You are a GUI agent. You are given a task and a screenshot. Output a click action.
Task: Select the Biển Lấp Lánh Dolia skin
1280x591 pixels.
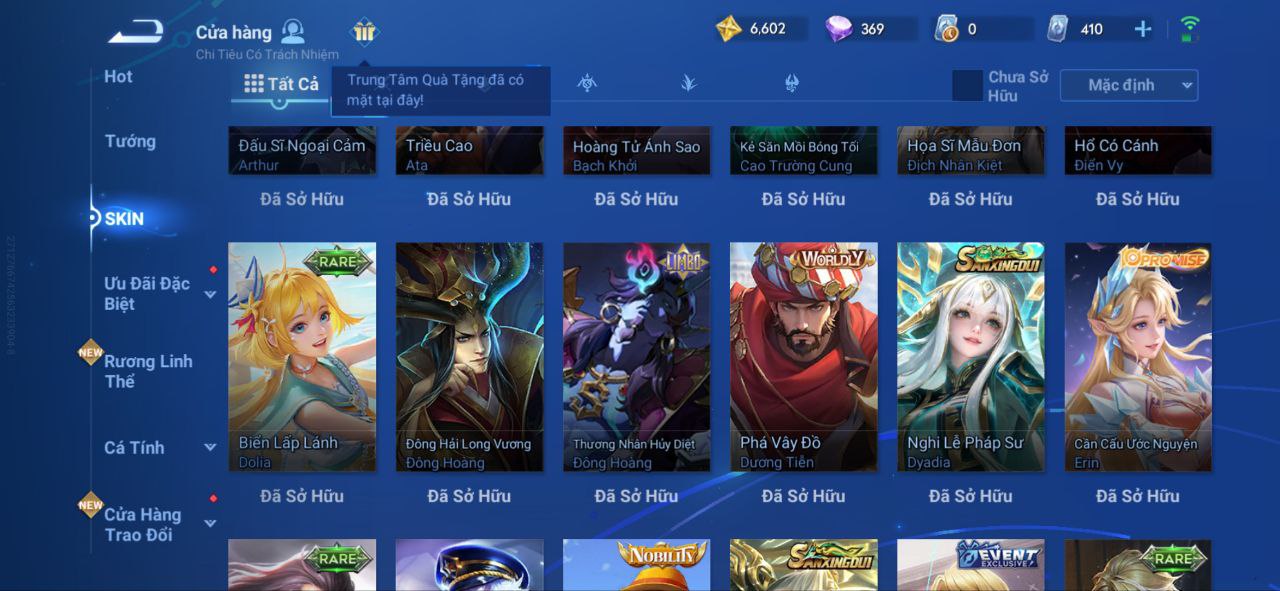point(302,357)
